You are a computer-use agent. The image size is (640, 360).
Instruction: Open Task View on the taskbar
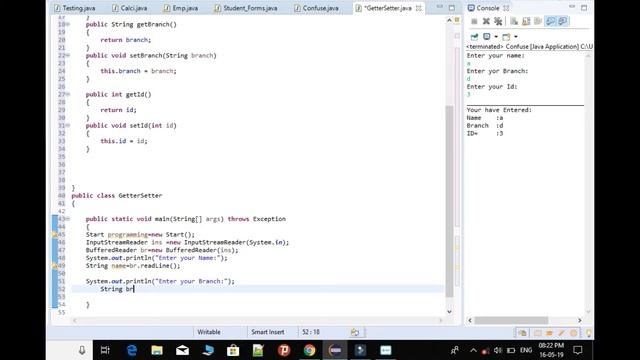tap(105, 350)
